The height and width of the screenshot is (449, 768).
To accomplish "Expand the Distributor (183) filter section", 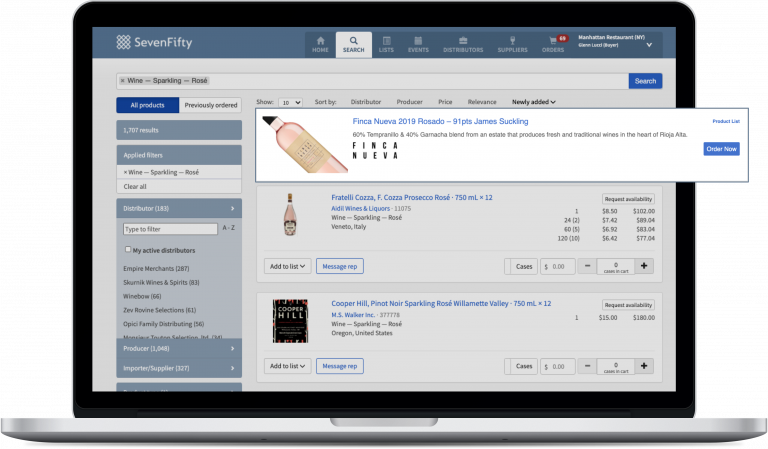I will pyautogui.click(x=179, y=208).
